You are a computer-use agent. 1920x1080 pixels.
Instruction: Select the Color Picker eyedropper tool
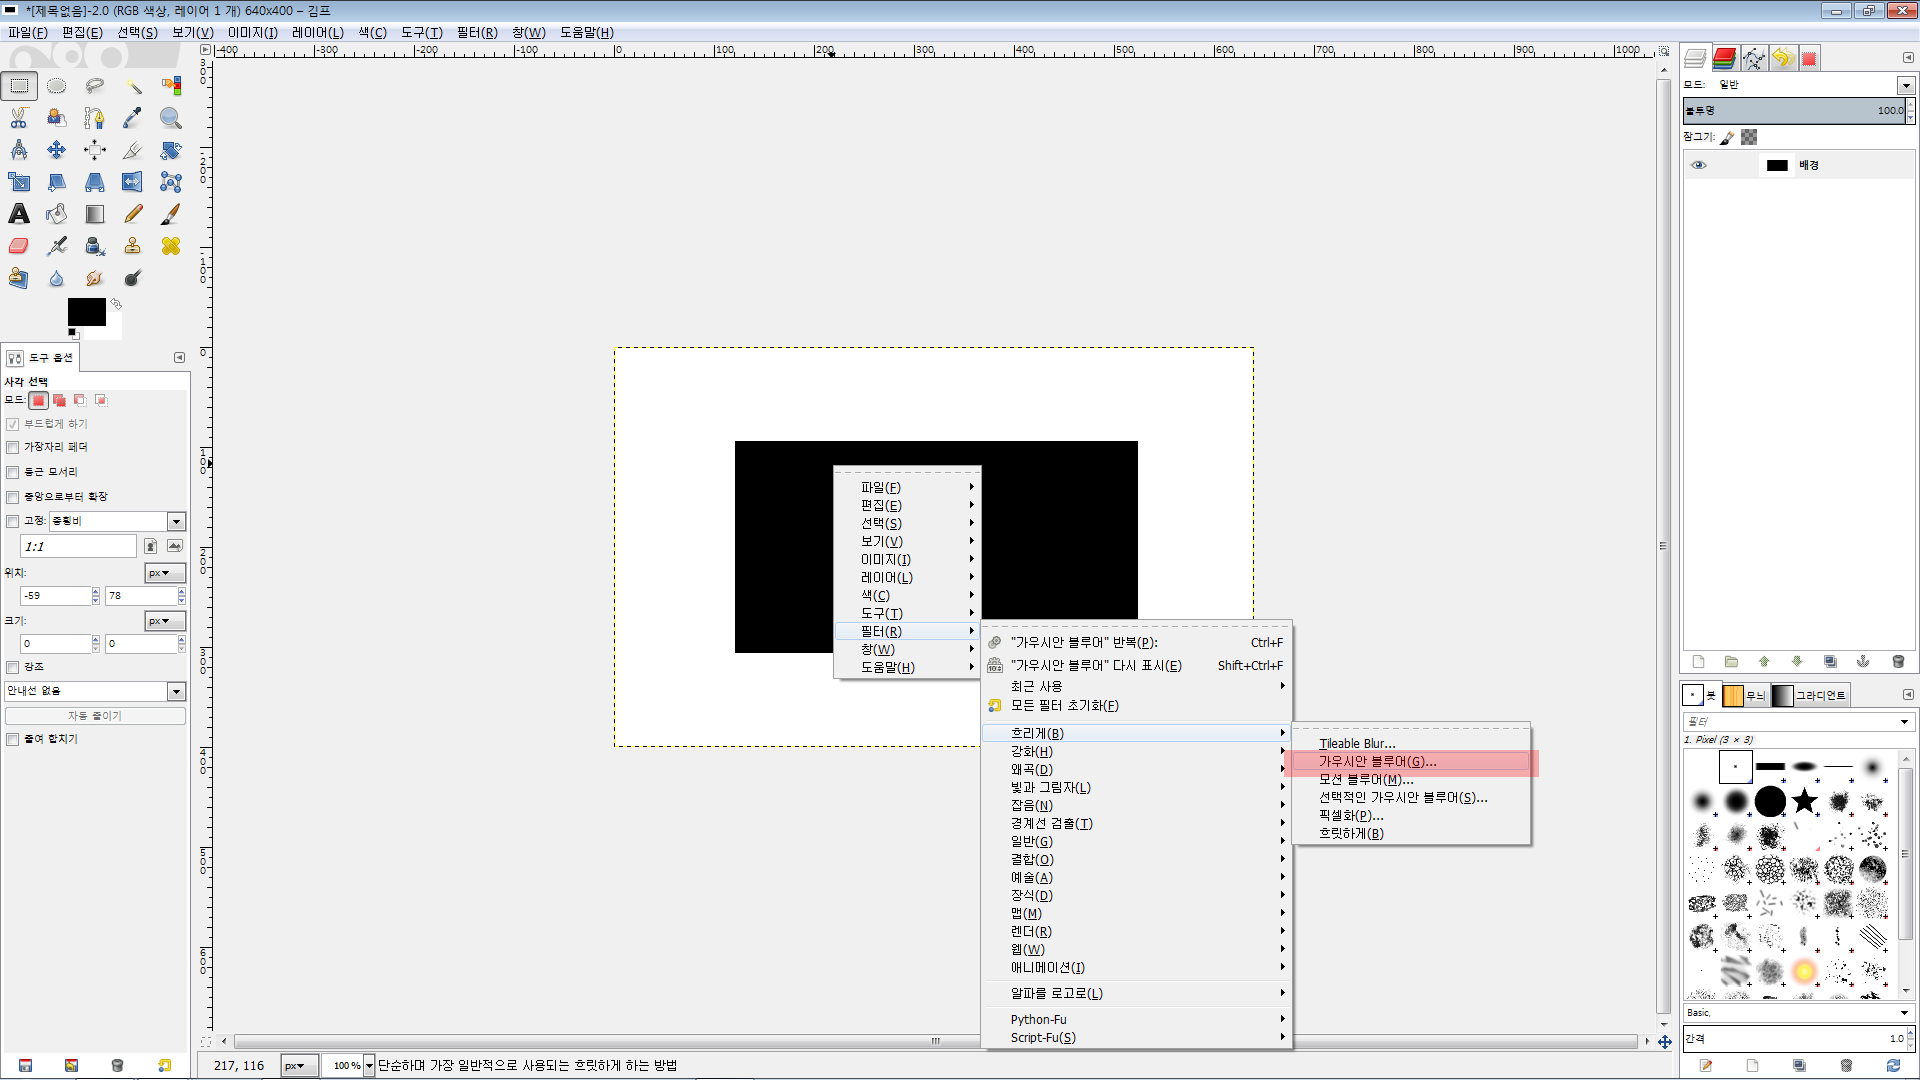point(133,118)
